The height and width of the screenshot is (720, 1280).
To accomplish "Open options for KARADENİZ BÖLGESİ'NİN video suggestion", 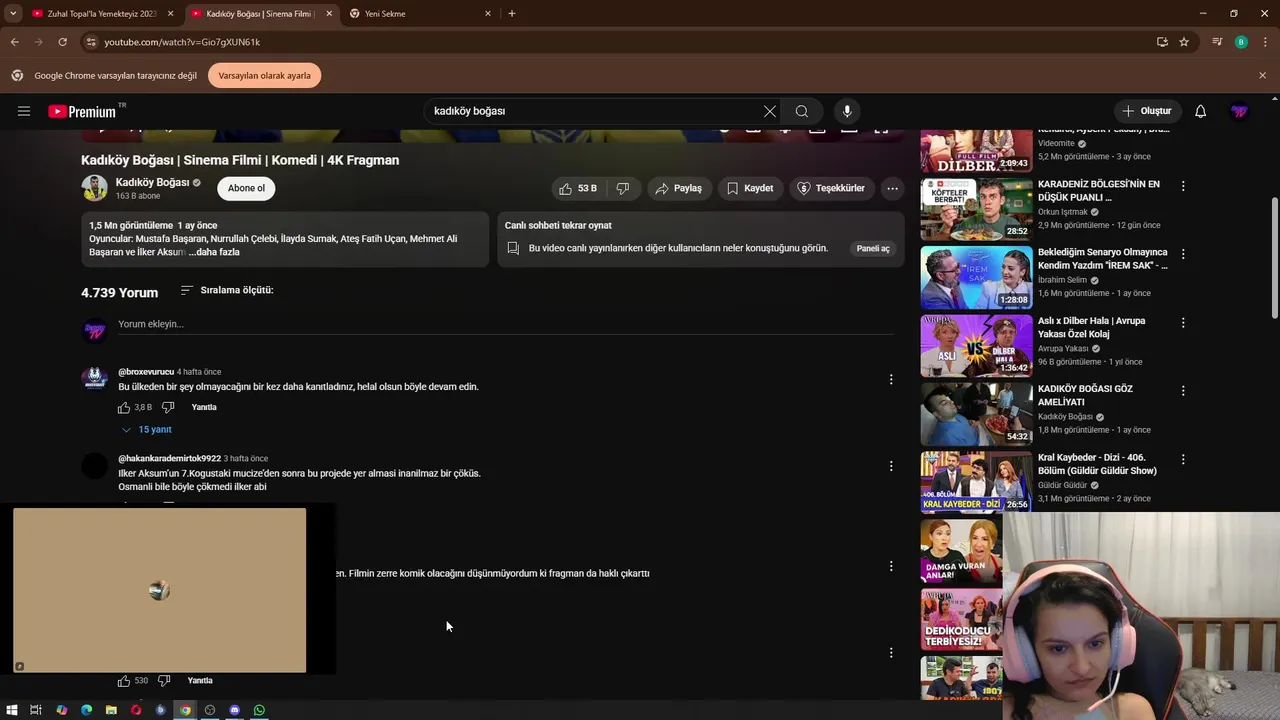I will pos(1183,186).
